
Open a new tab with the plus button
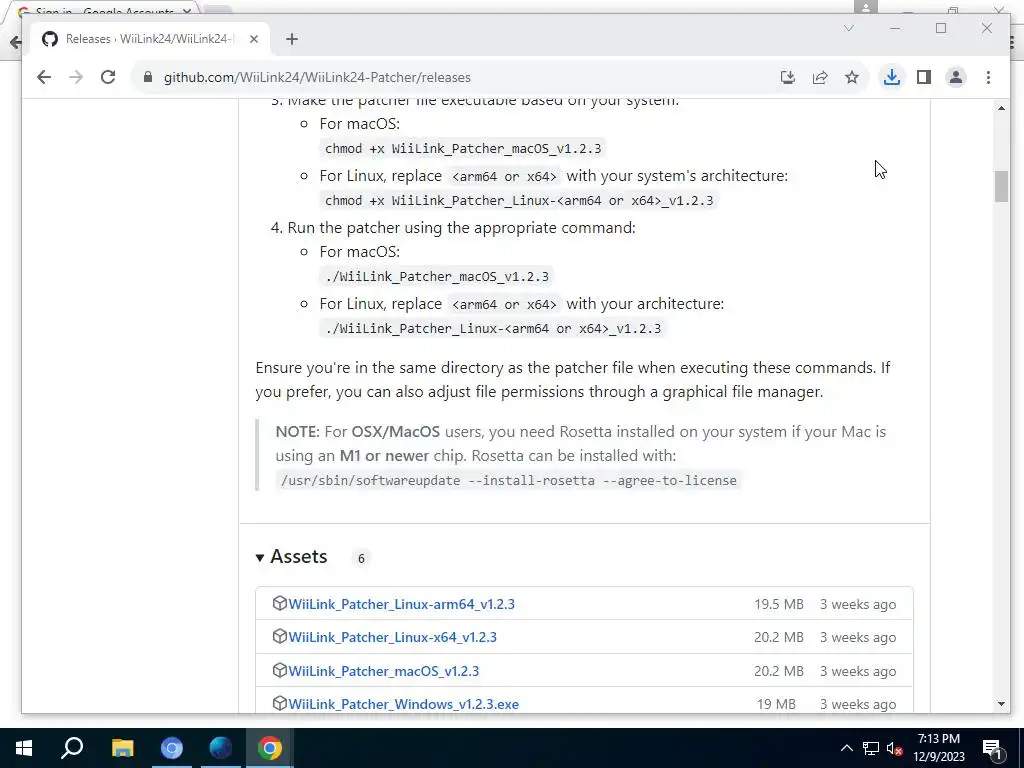point(292,39)
